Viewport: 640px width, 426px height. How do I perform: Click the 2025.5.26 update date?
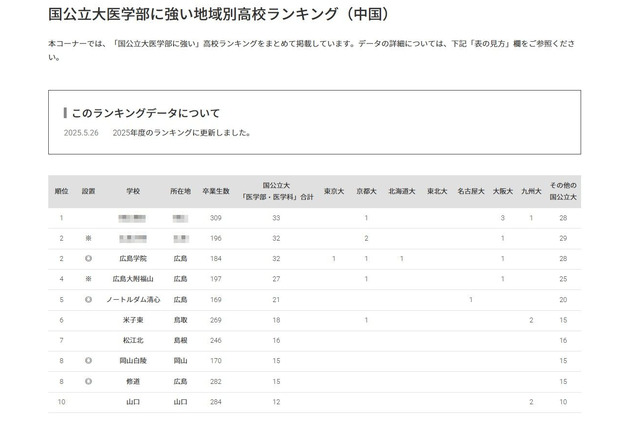[x=80, y=133]
